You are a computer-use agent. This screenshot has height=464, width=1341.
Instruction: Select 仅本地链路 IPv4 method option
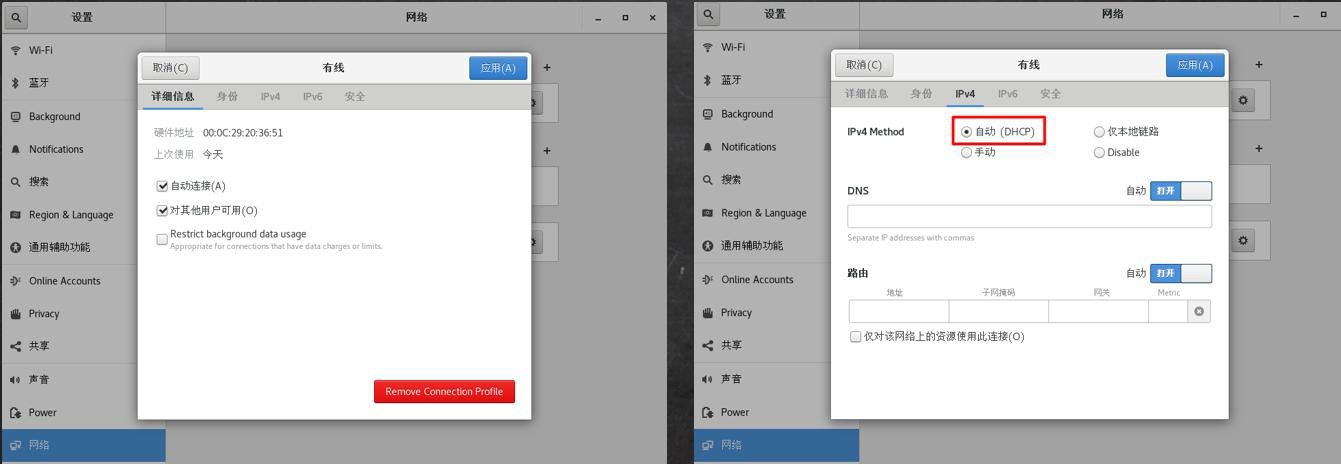coord(1099,132)
